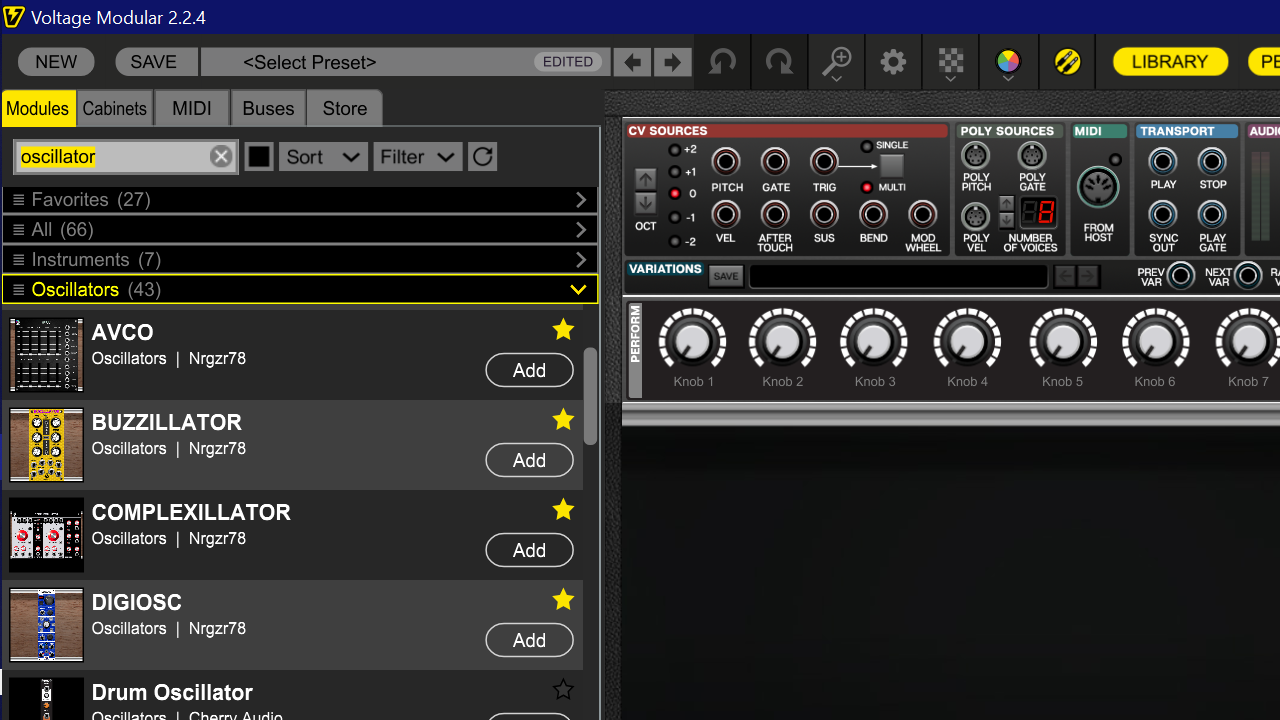Viewport: 1280px width, 720px height.
Task: Select the +2 octave LED
Action: point(675,150)
